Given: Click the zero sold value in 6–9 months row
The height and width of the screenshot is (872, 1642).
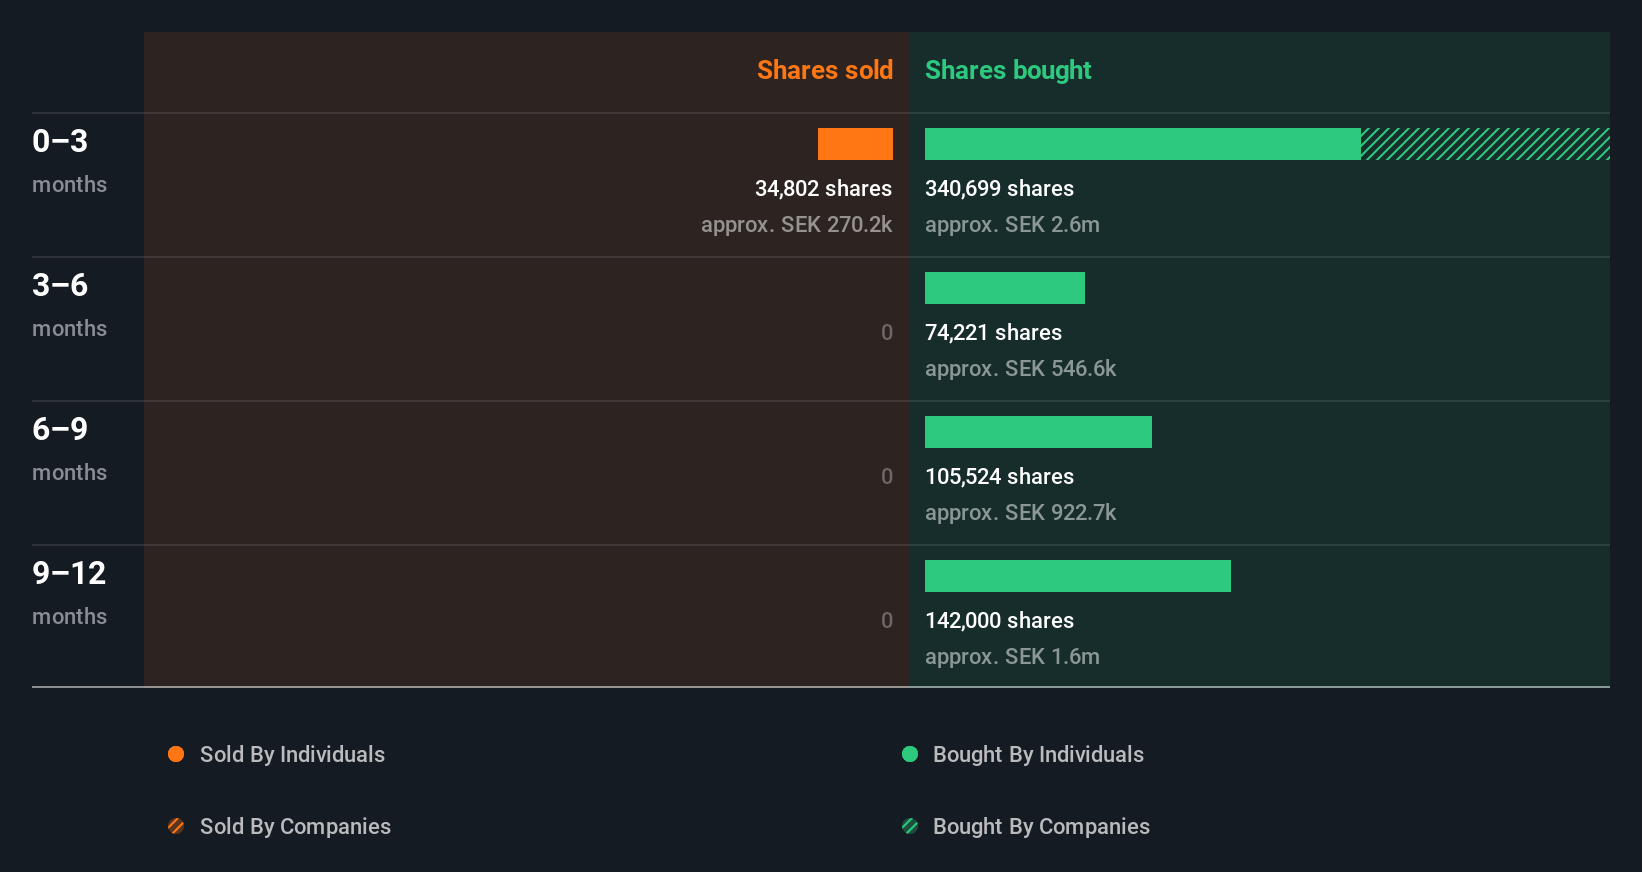Looking at the screenshot, I should (x=887, y=476).
